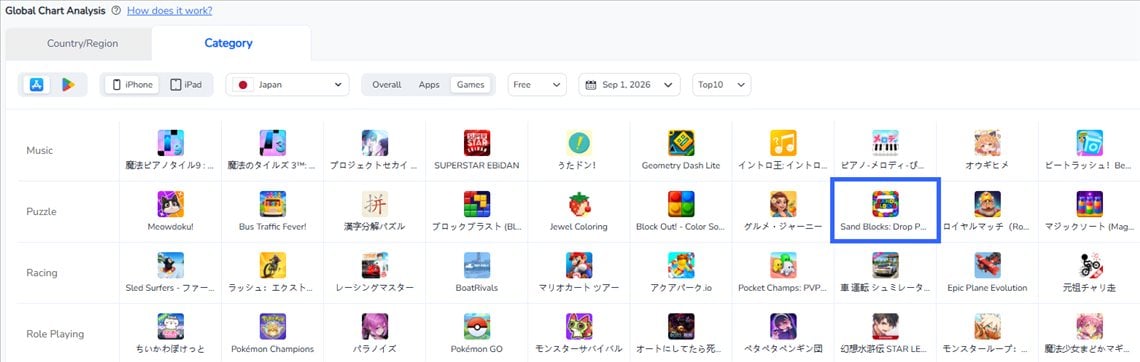Open the Mario Kart Tour icon
This screenshot has width=1140, height=362.
pos(579,265)
